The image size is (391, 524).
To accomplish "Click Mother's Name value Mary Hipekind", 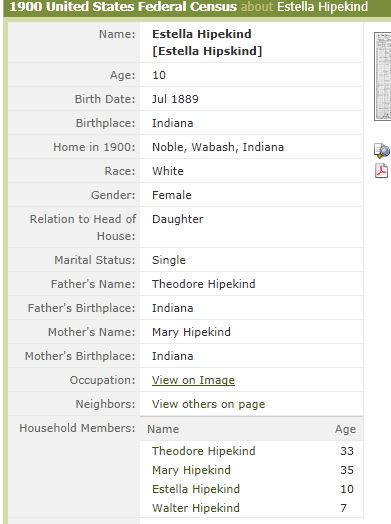I will 191,332.
